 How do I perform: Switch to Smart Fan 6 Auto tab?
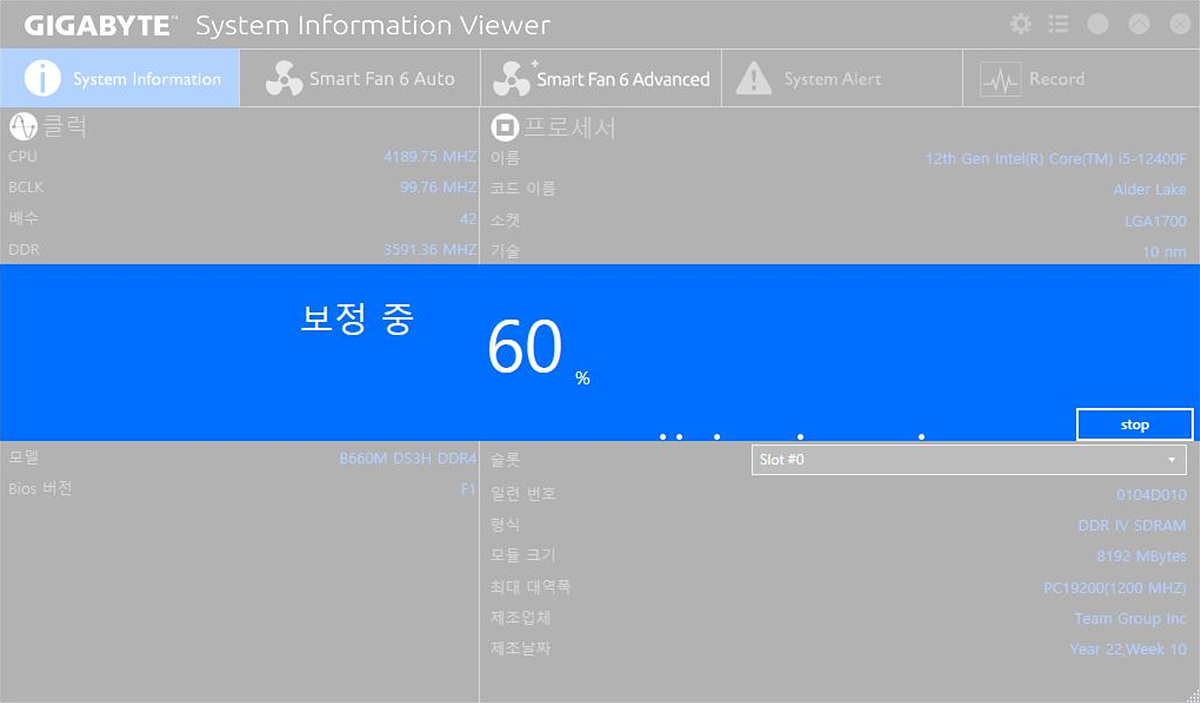[360, 78]
